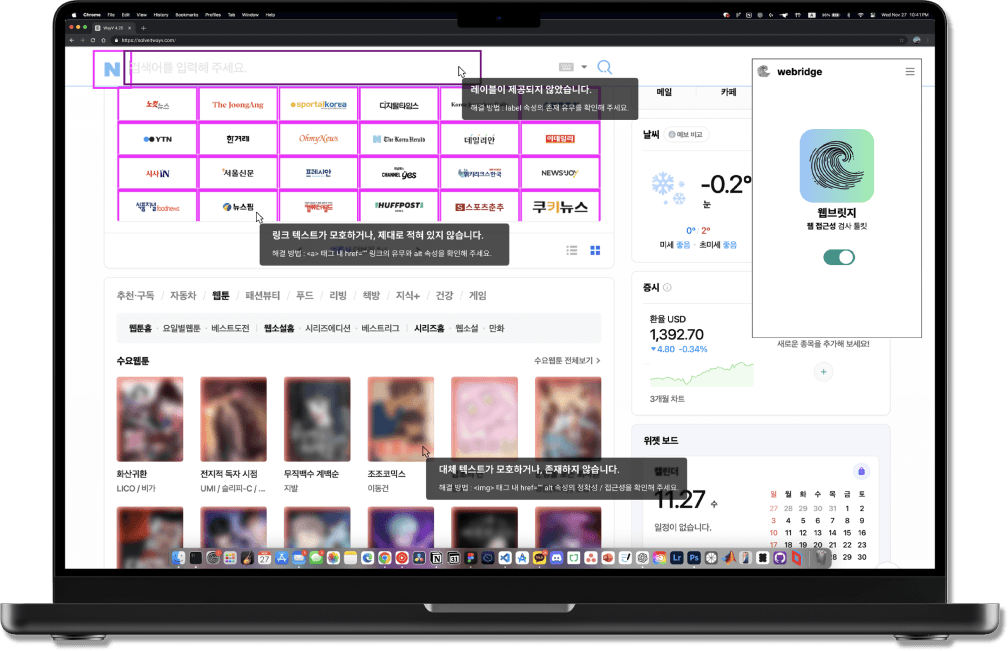This screenshot has height=651, width=1008.
Task: Click the plus button to add stock
Action: click(x=824, y=371)
